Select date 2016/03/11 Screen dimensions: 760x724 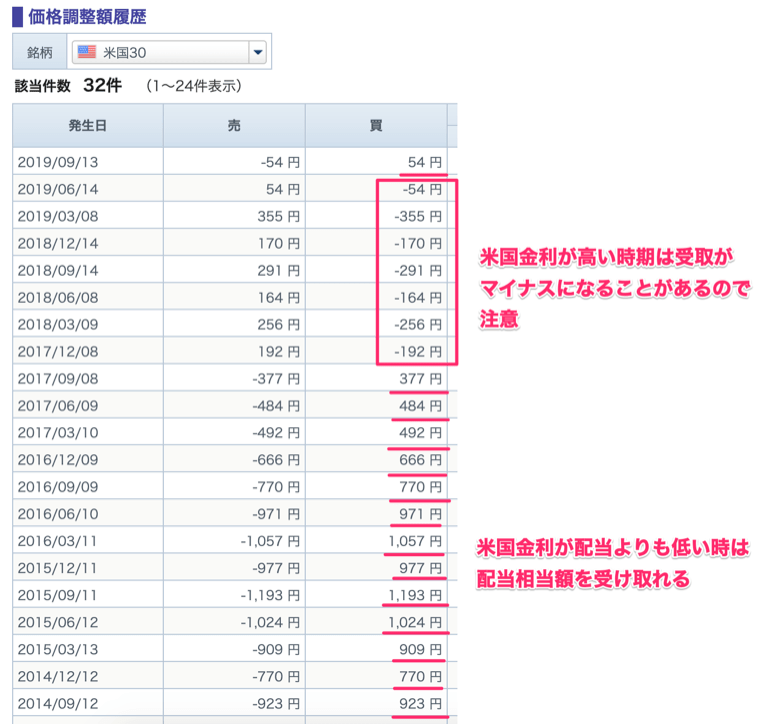tap(58, 541)
